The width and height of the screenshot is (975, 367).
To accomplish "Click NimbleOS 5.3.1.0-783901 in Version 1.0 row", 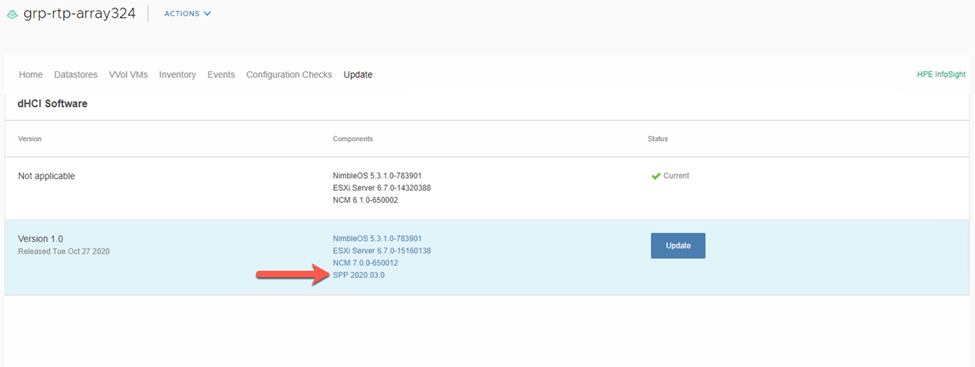I will click(377, 238).
